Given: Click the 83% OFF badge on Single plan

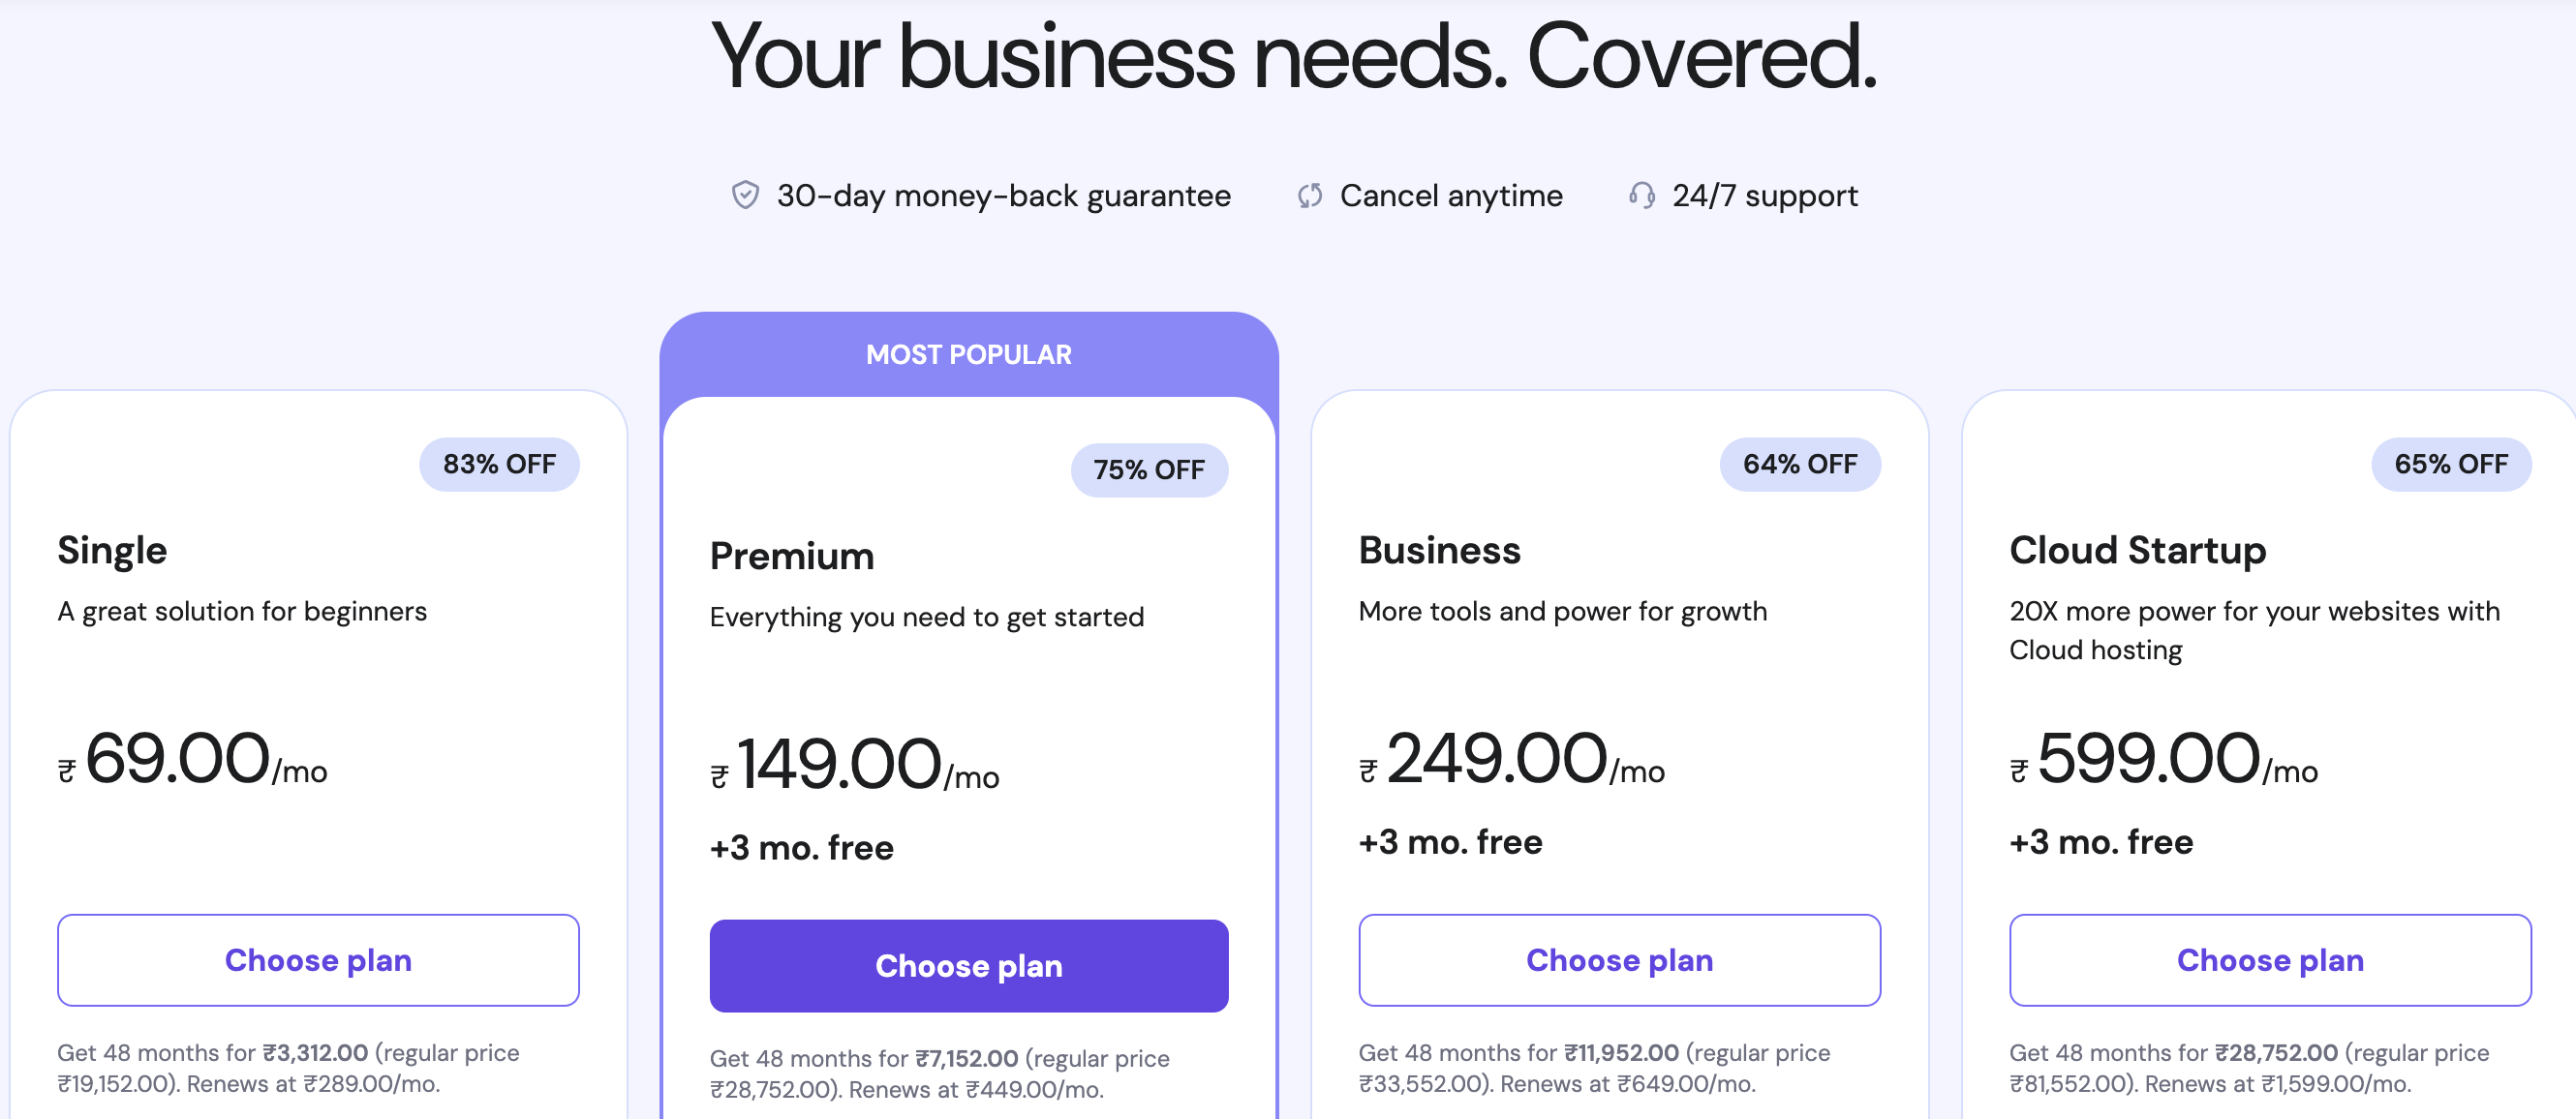Looking at the screenshot, I should pos(499,463).
